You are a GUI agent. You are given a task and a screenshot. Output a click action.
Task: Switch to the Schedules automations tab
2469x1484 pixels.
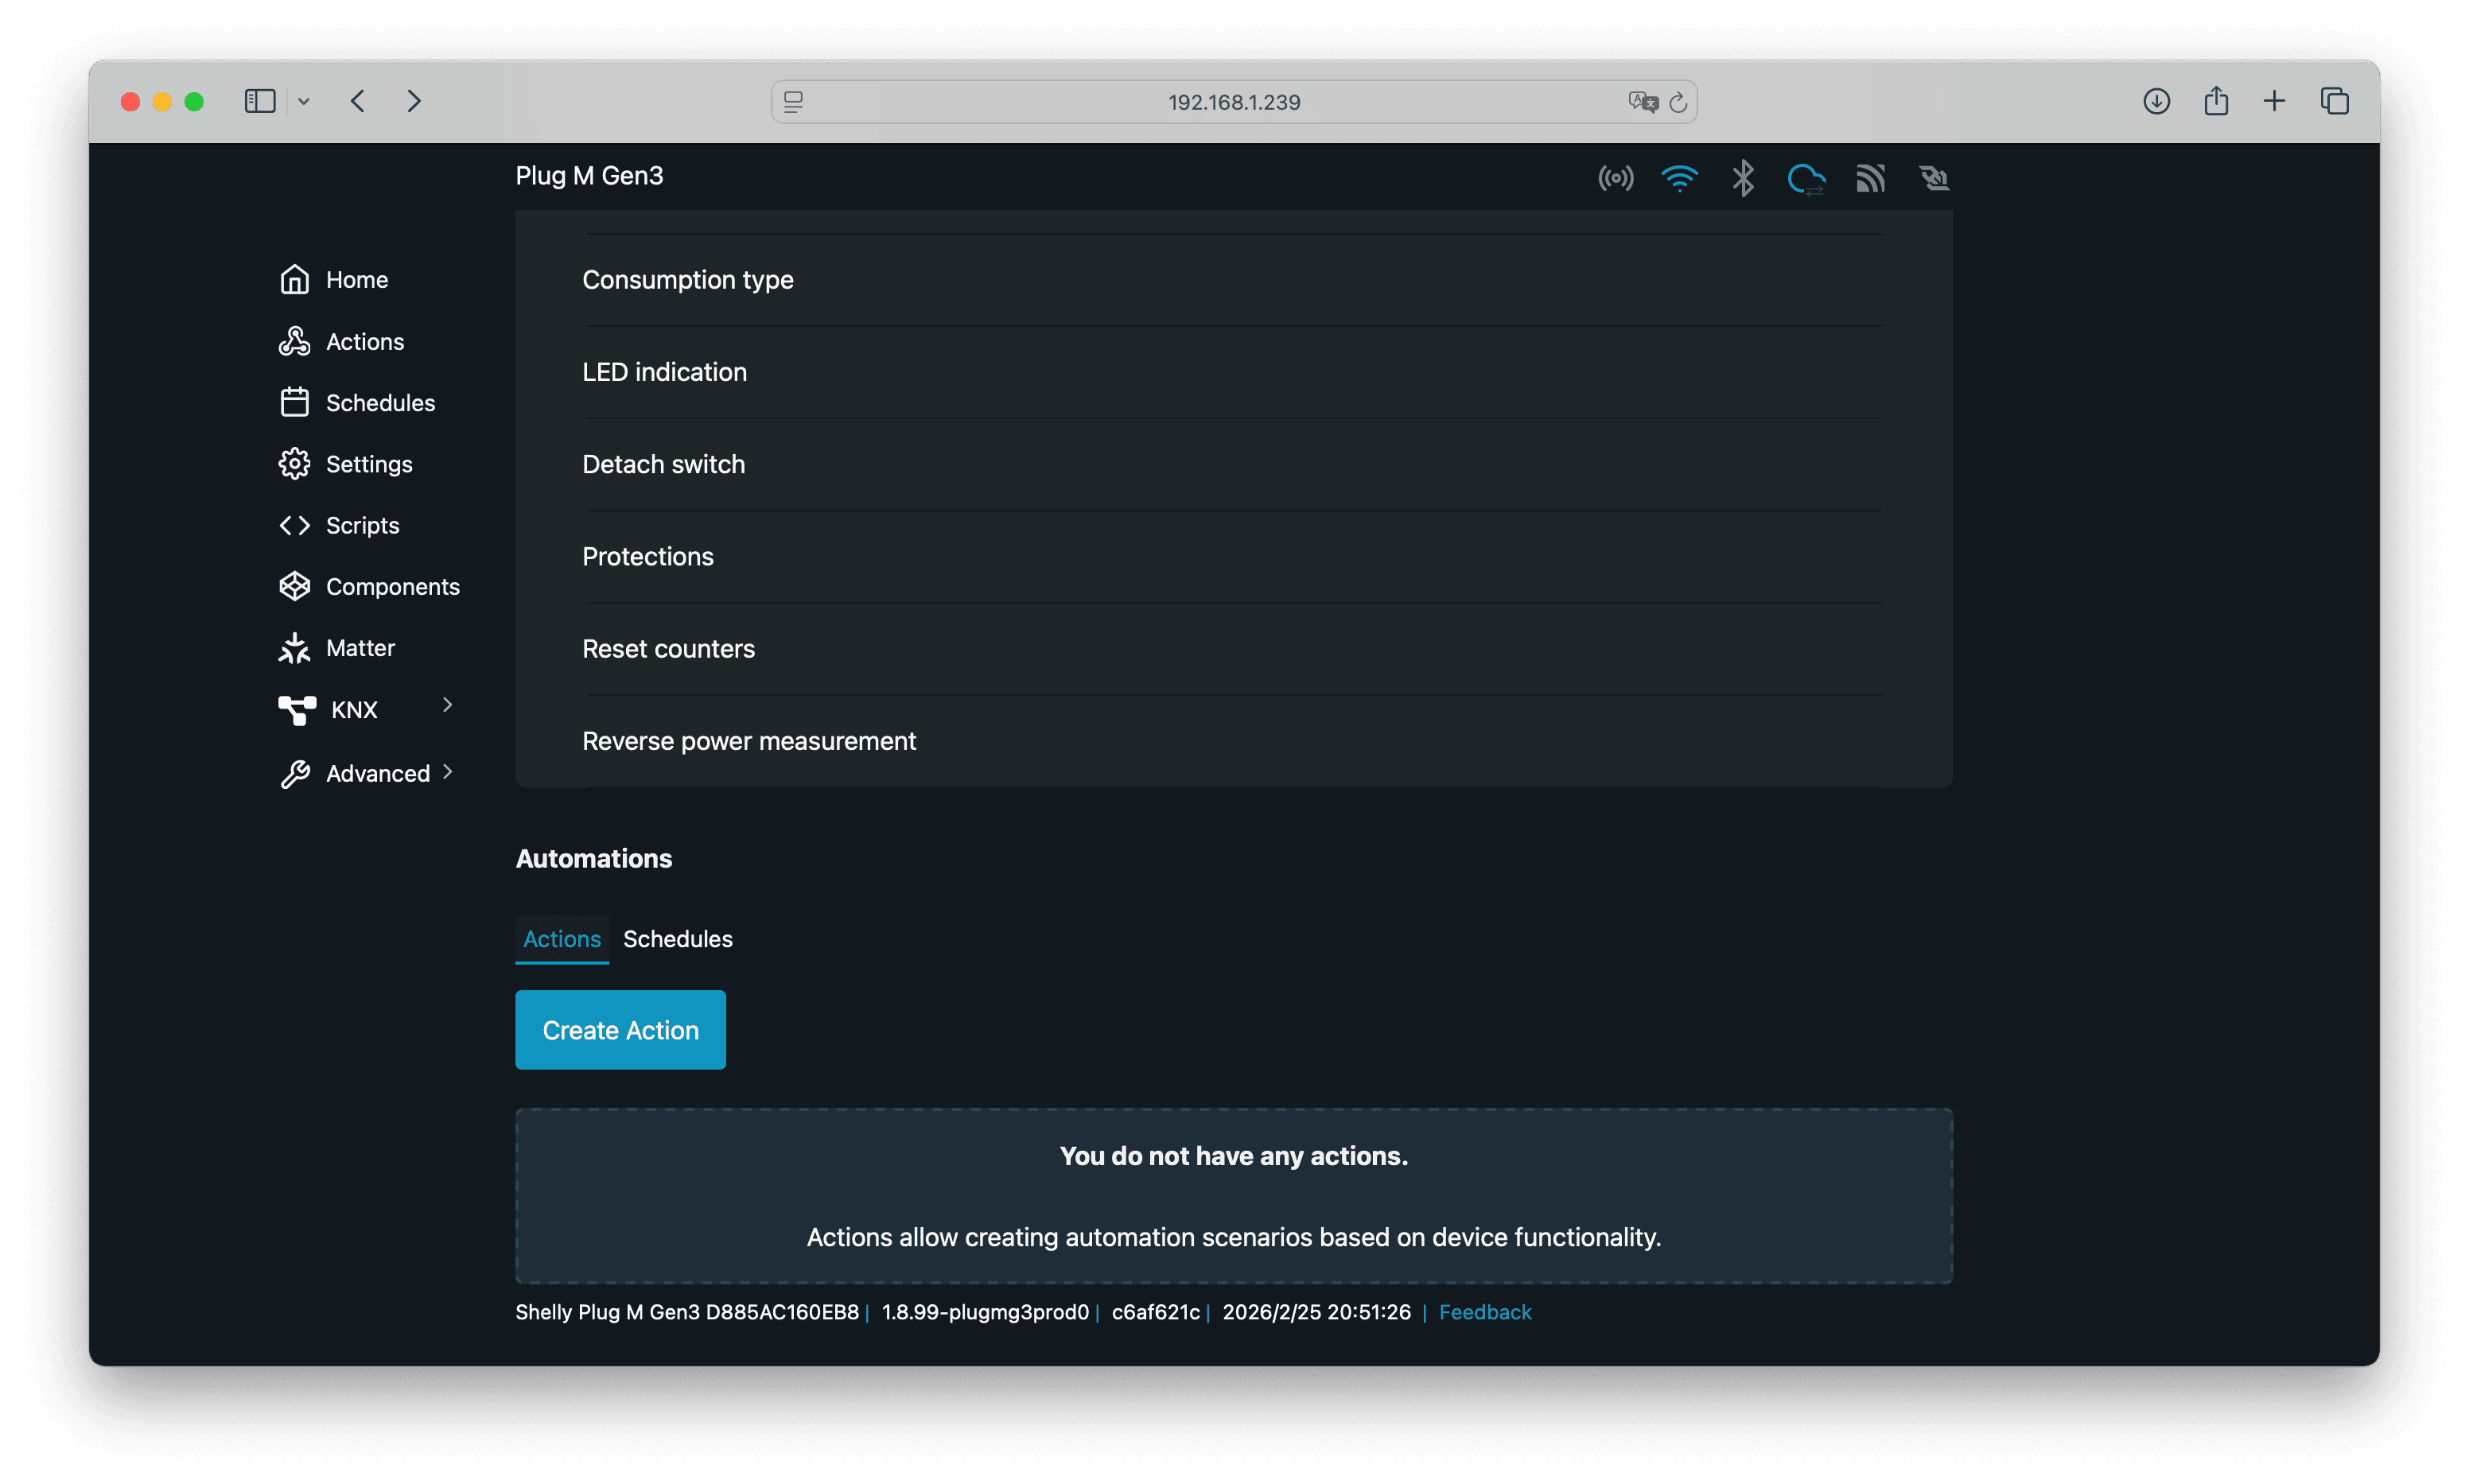[x=677, y=939]
